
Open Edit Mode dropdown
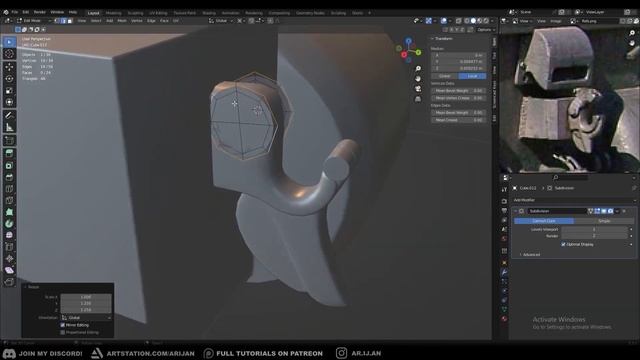click(34, 20)
